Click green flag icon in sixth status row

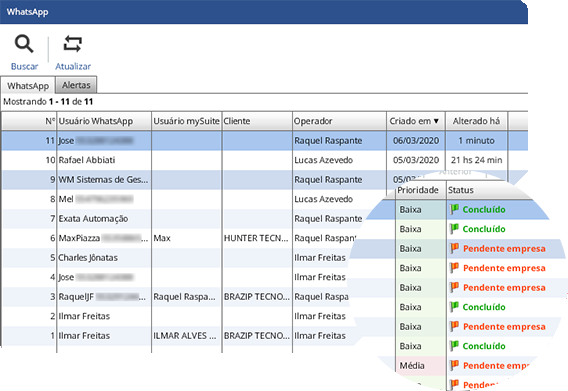point(454,307)
